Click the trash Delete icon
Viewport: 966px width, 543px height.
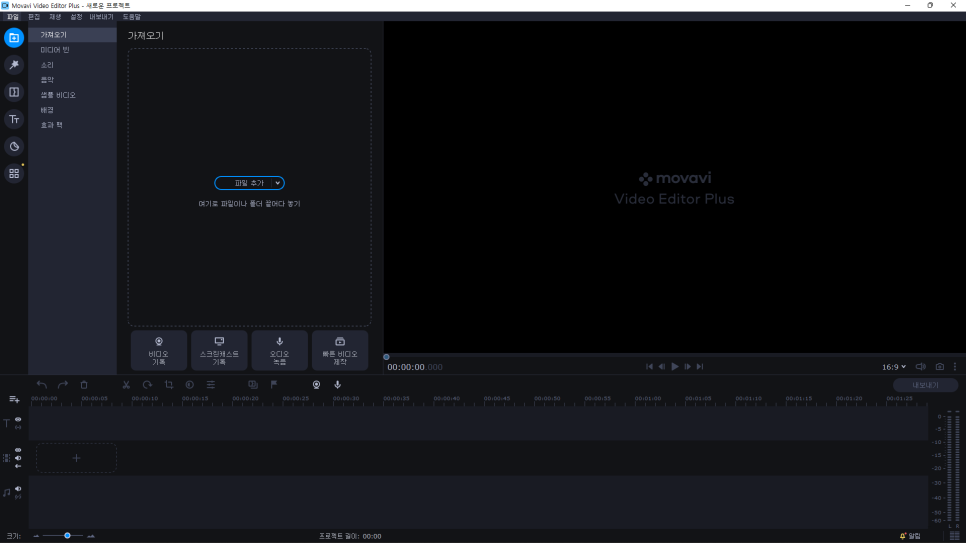coord(84,385)
